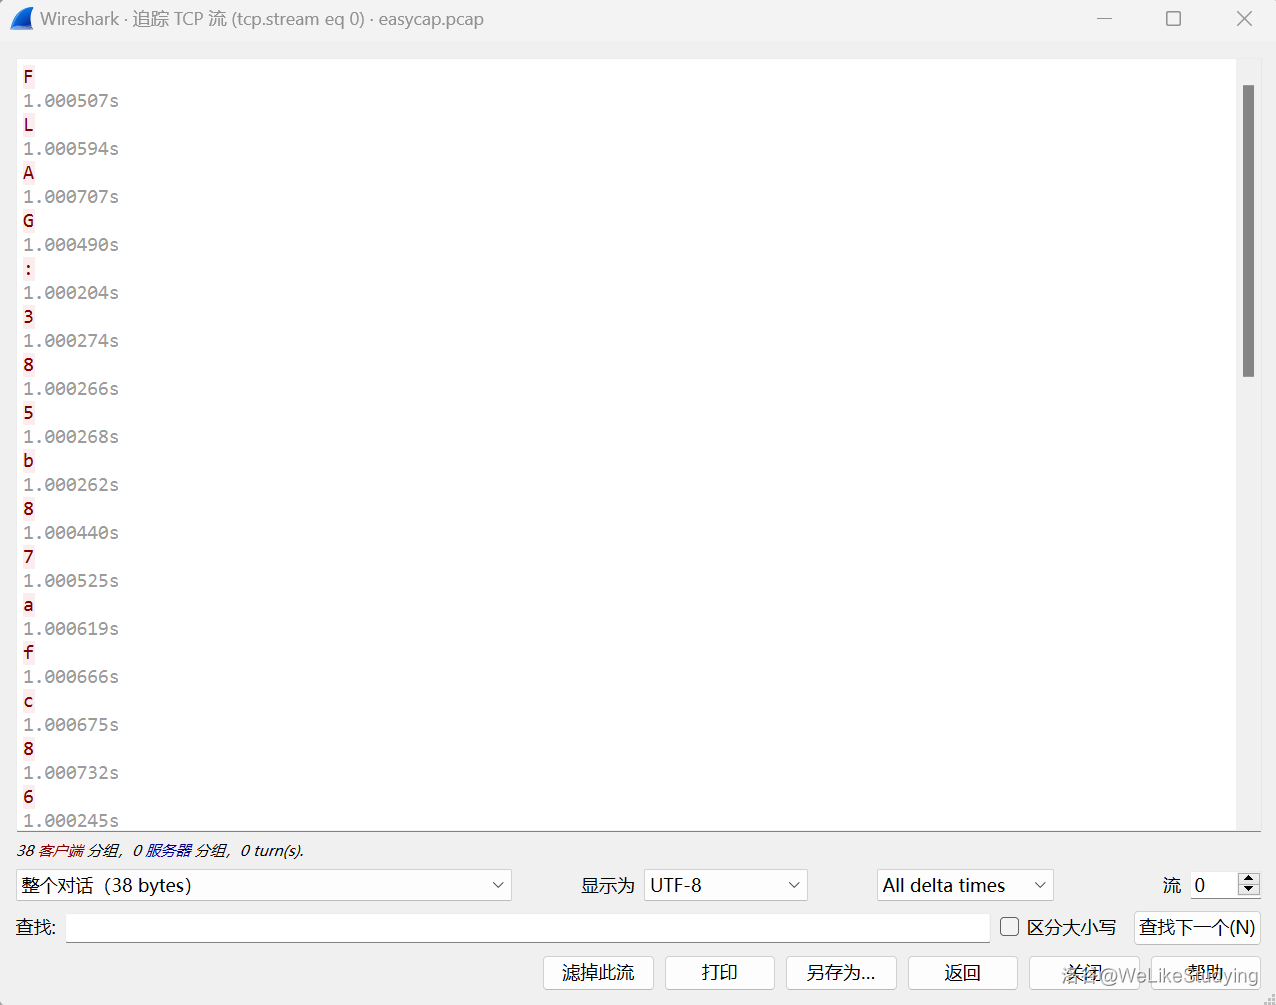Click the Wireshark shark fin title icon
Image resolution: width=1276 pixels, height=1005 pixels.
click(22, 19)
